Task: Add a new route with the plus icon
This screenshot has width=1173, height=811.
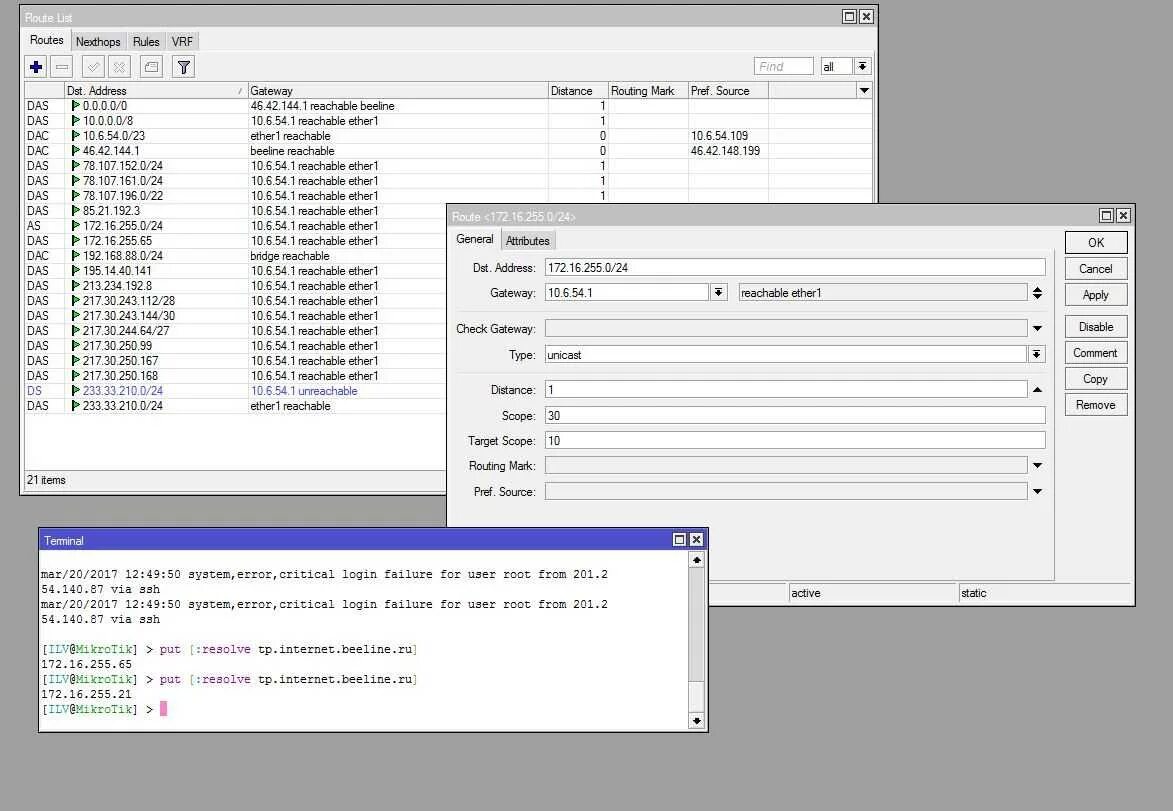Action: point(36,67)
